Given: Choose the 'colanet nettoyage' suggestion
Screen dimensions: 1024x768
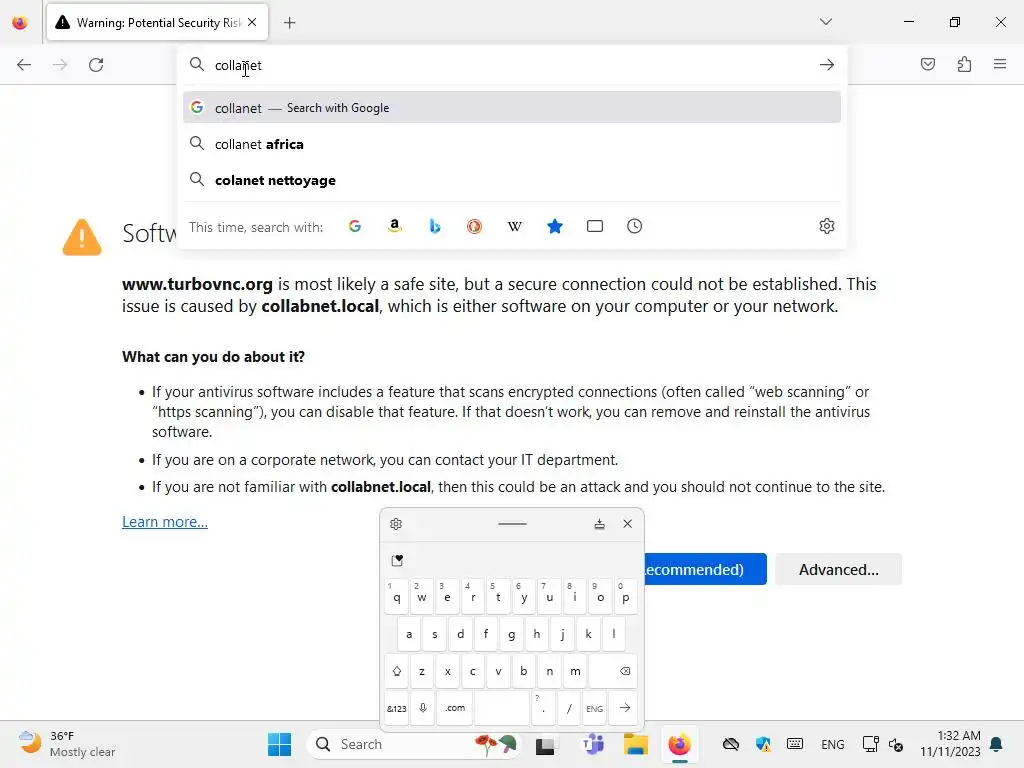Looking at the screenshot, I should click(x=512, y=180).
